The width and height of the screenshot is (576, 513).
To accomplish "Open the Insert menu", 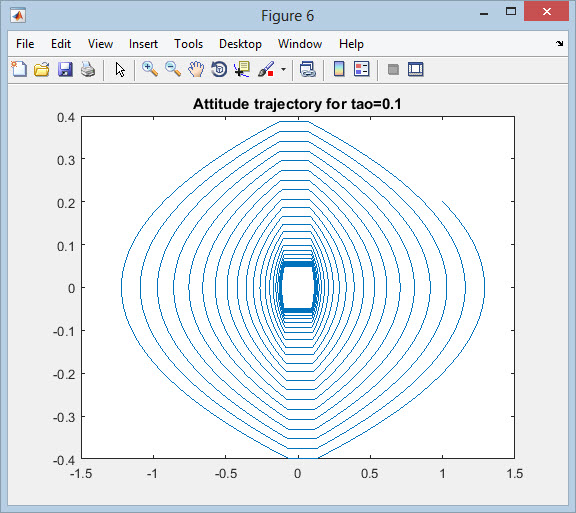I will (143, 44).
